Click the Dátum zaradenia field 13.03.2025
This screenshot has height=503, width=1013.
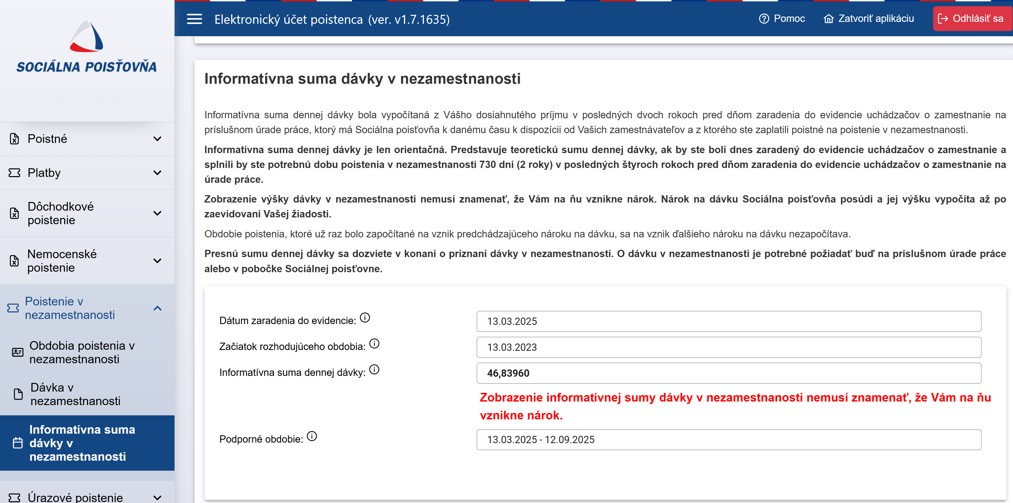click(729, 321)
